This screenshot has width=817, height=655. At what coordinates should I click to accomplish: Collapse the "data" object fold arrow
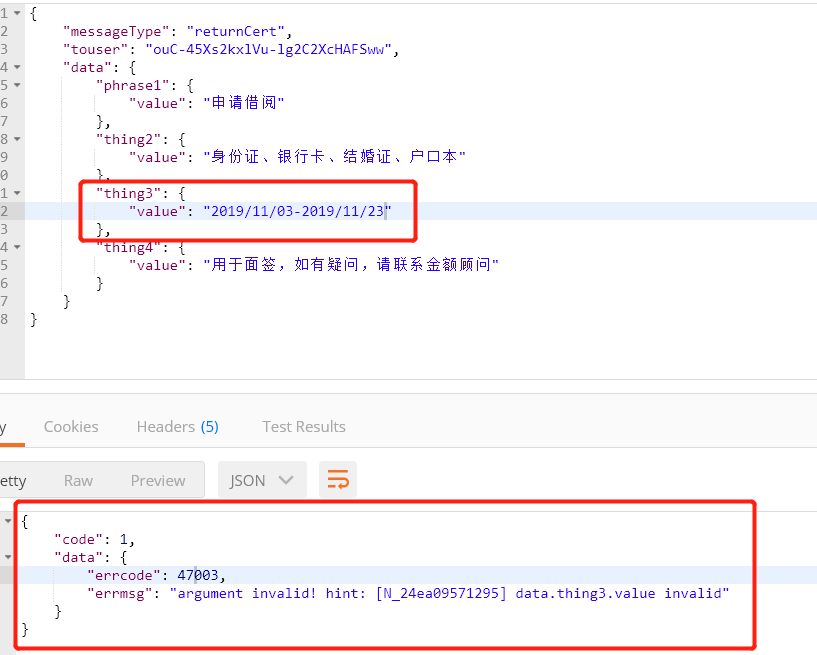17,67
